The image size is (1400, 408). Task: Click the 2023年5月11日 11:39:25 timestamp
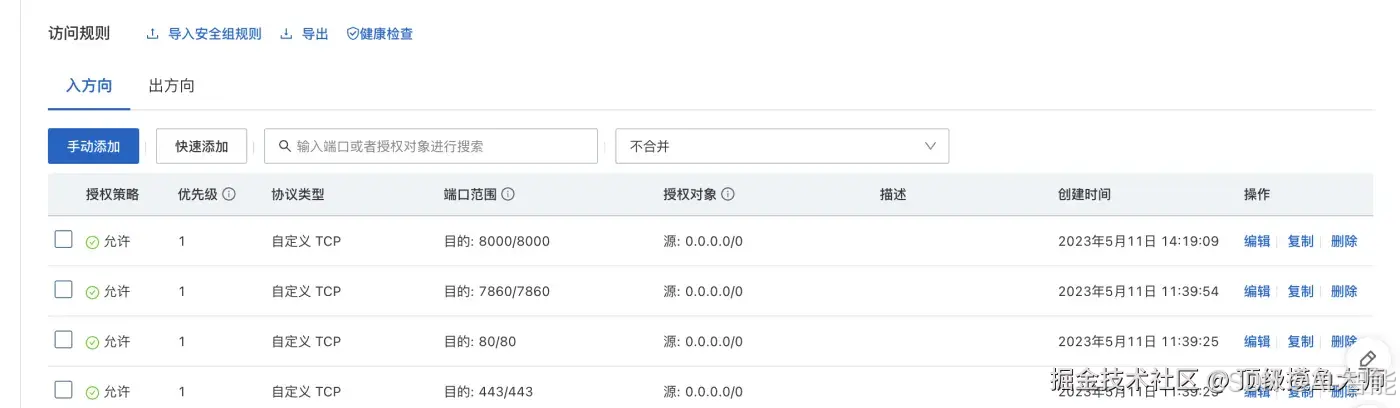coord(1139,341)
